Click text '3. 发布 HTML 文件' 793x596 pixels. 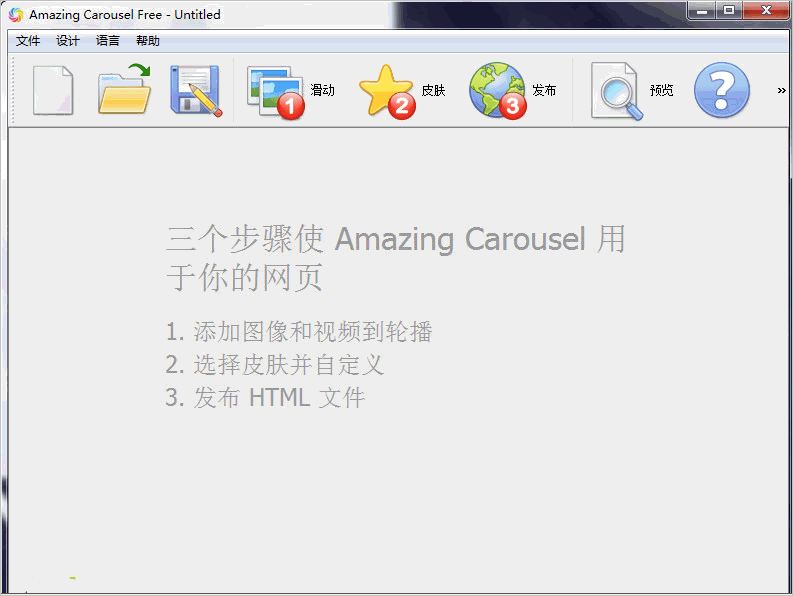tap(266, 398)
